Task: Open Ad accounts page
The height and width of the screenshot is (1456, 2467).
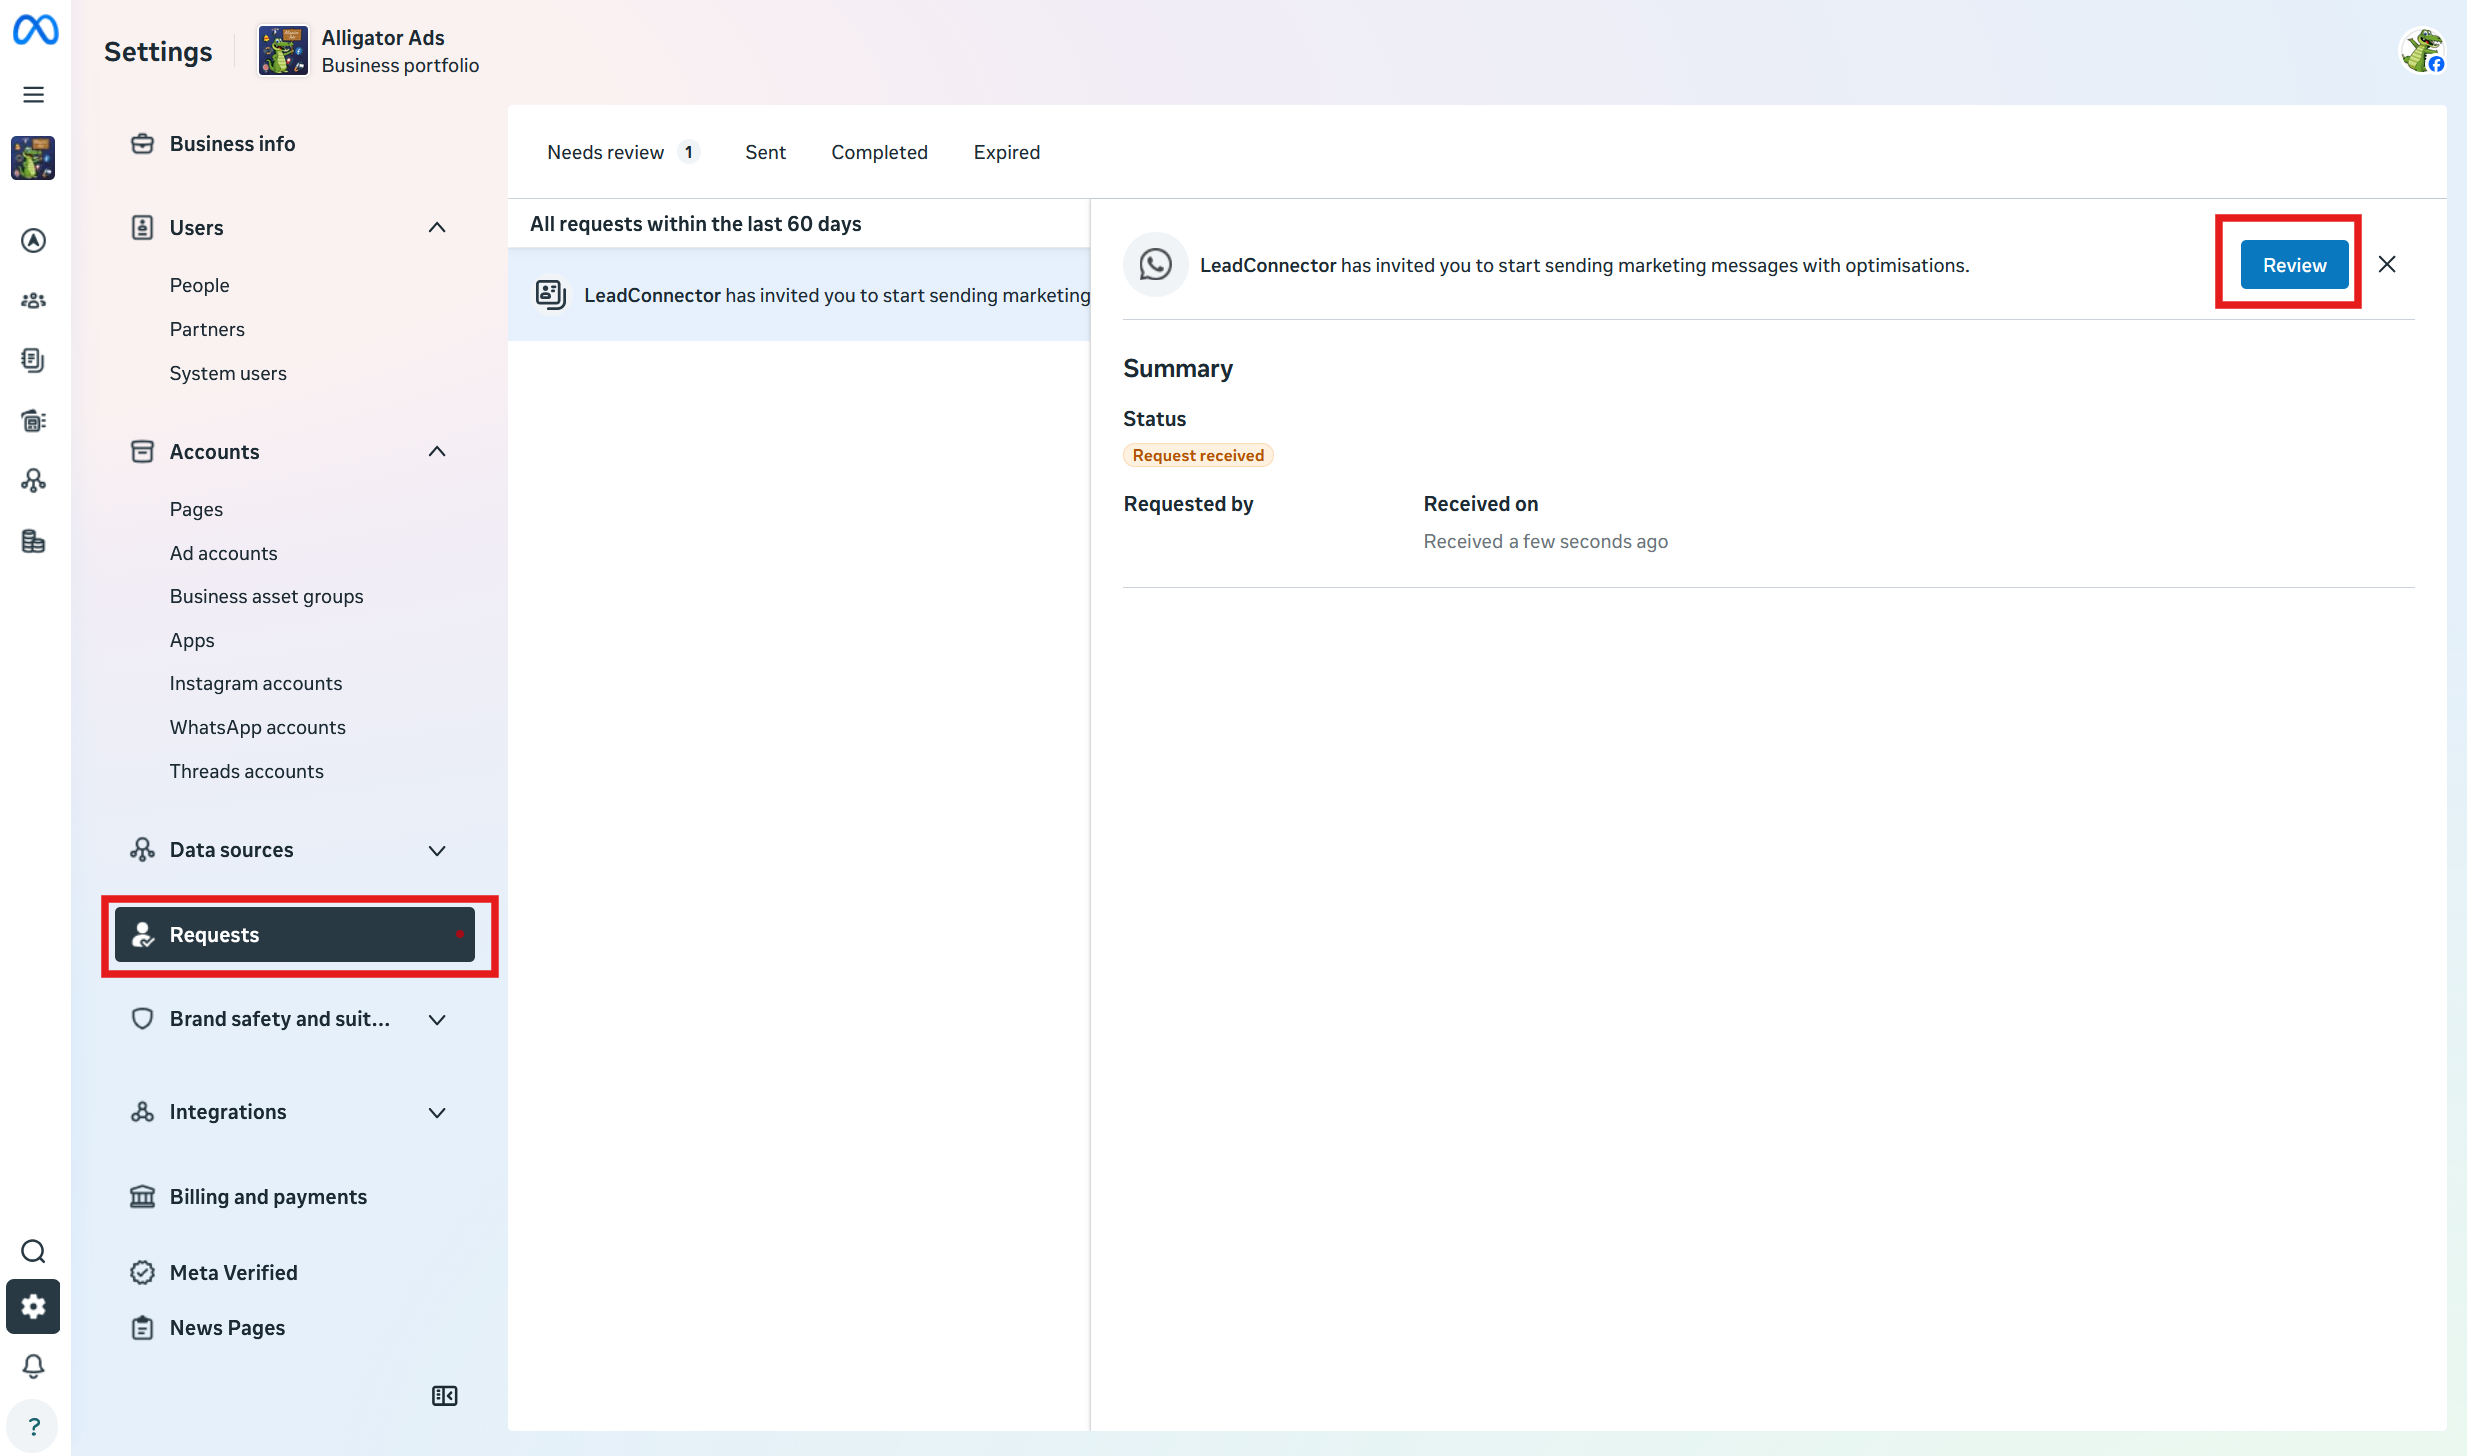Action: [x=223, y=554]
